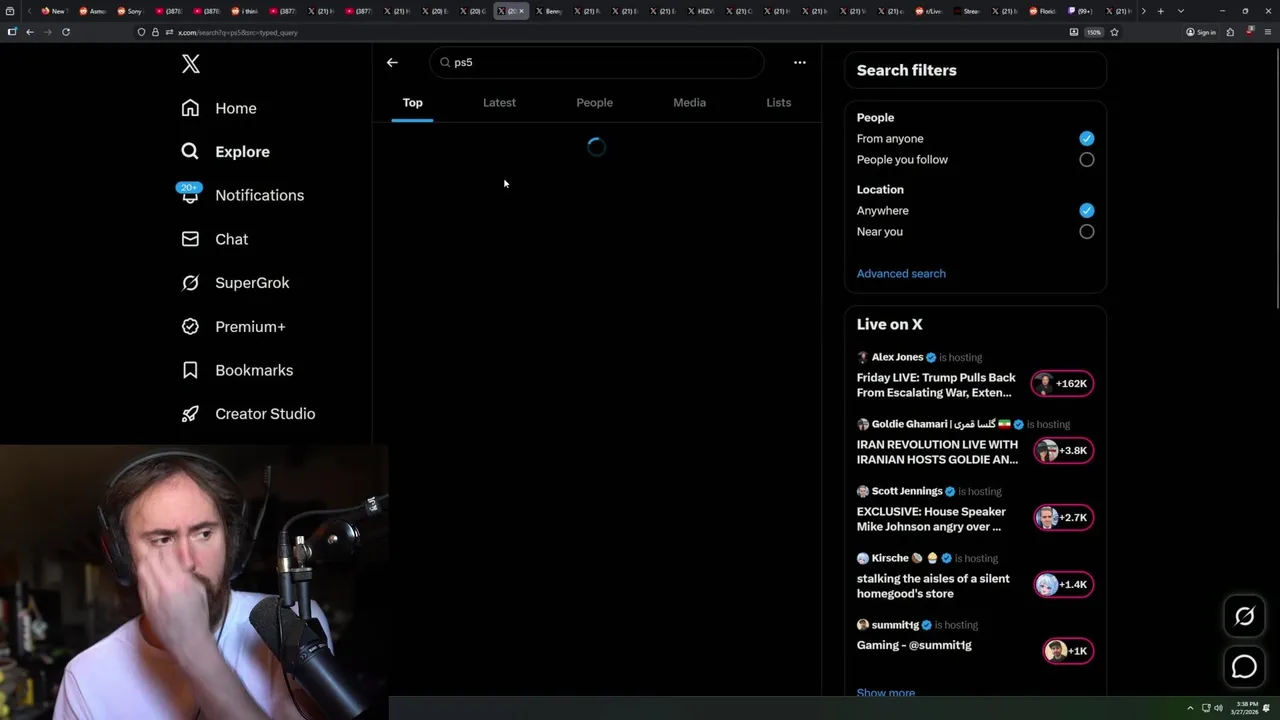
Task: Click the browser Sign in button
Action: [x=1200, y=32]
